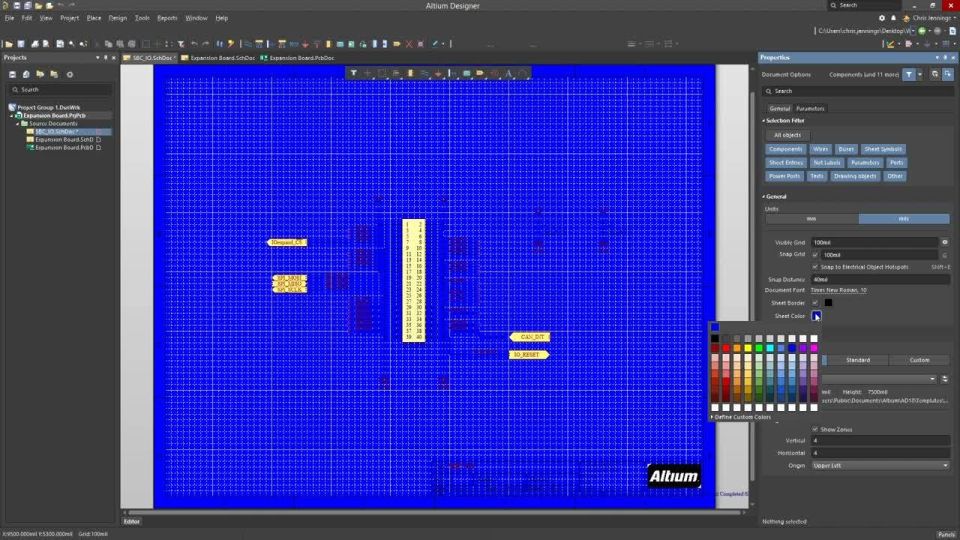
Task: Collapse Source Documents folder
Action: coord(18,123)
